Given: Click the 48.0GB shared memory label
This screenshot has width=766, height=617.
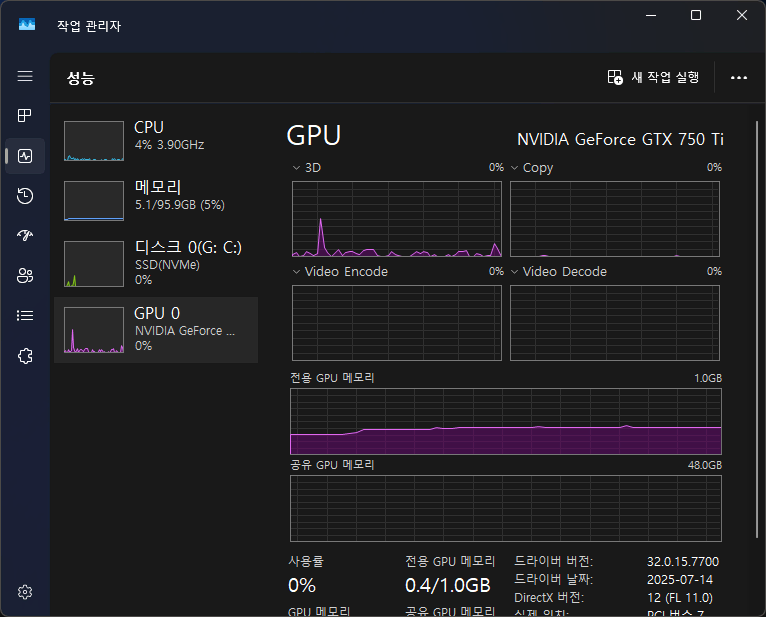Looking at the screenshot, I should tap(704, 465).
